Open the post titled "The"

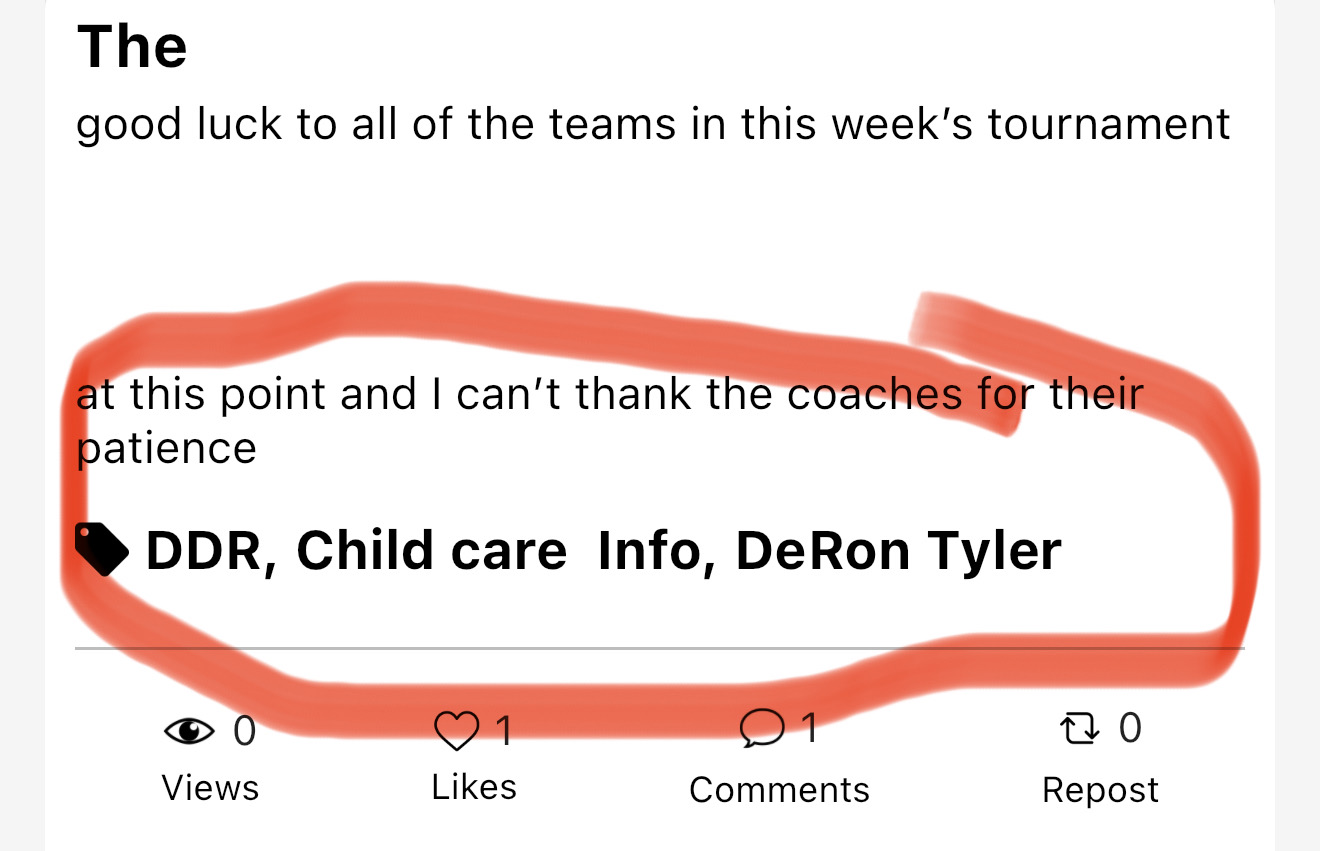[x=132, y=47]
